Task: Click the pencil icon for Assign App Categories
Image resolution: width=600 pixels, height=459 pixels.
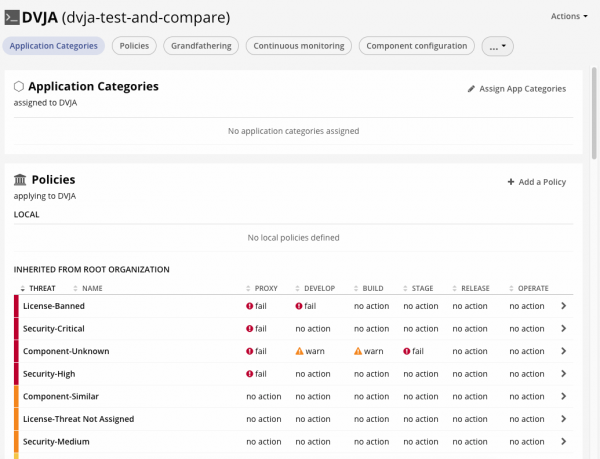Action: click(x=471, y=89)
